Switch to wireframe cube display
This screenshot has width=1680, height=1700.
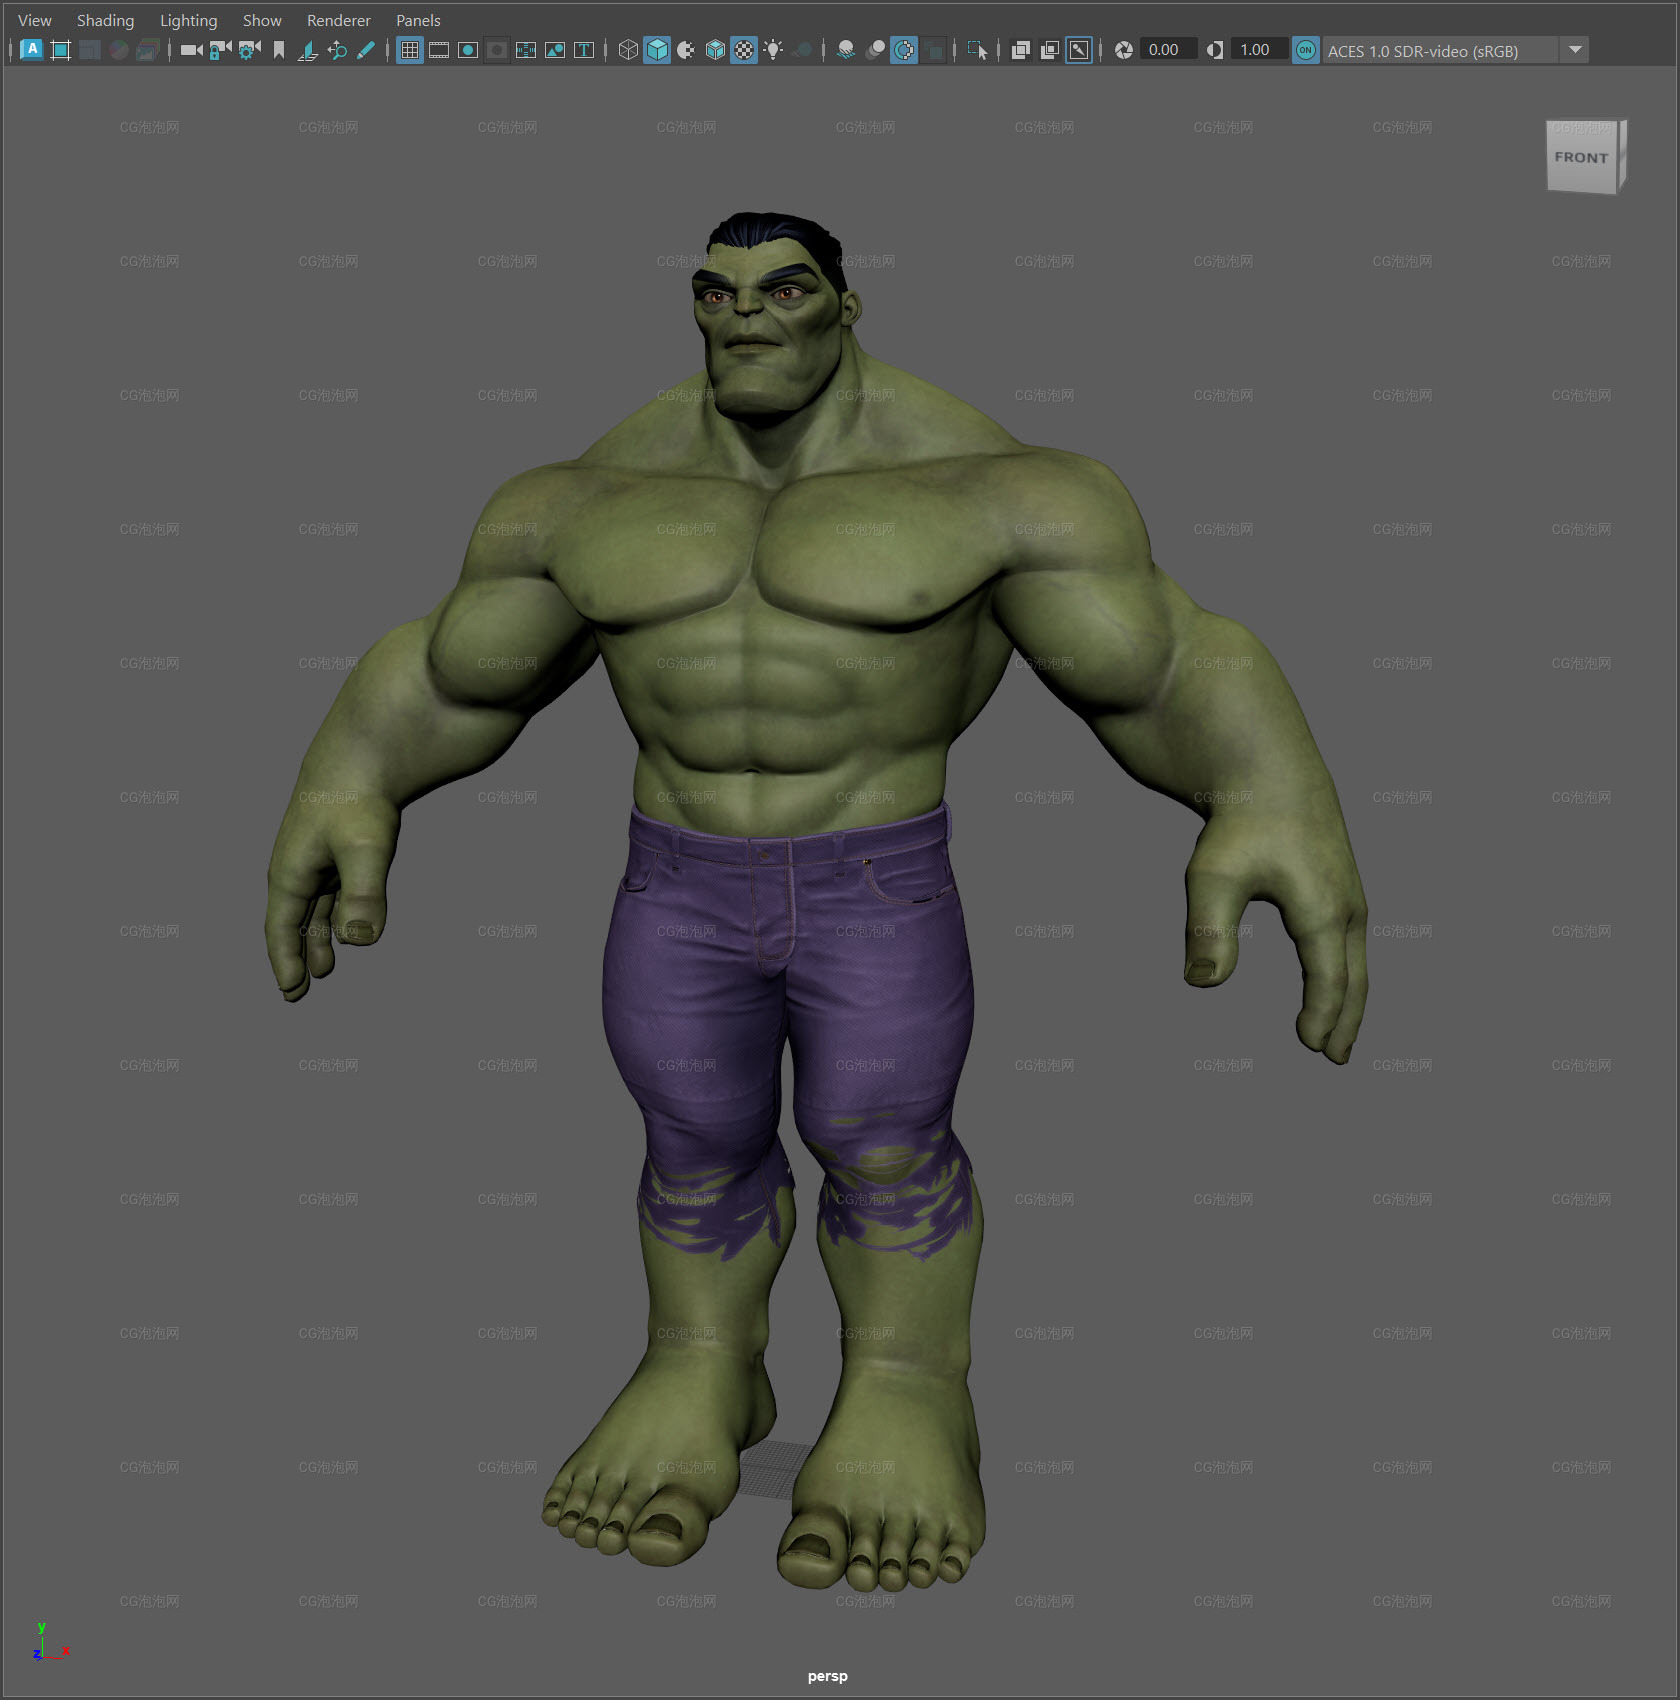[627, 49]
